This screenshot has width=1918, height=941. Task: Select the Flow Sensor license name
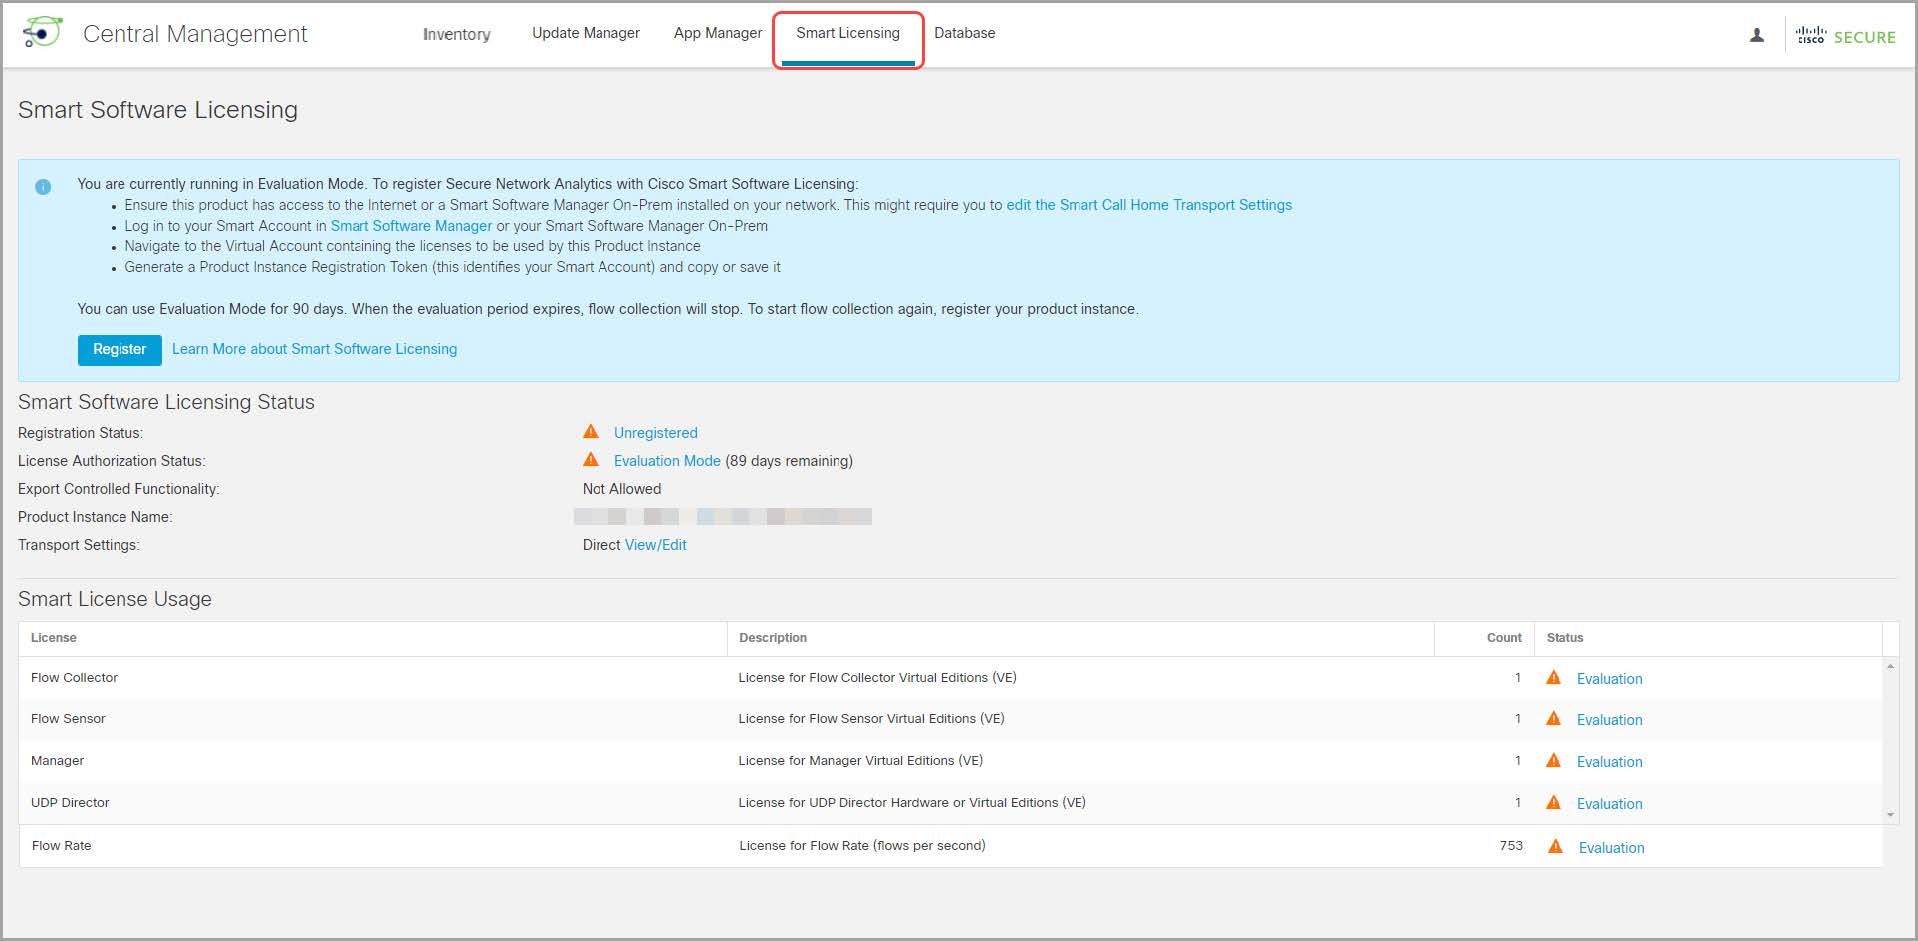tap(68, 719)
